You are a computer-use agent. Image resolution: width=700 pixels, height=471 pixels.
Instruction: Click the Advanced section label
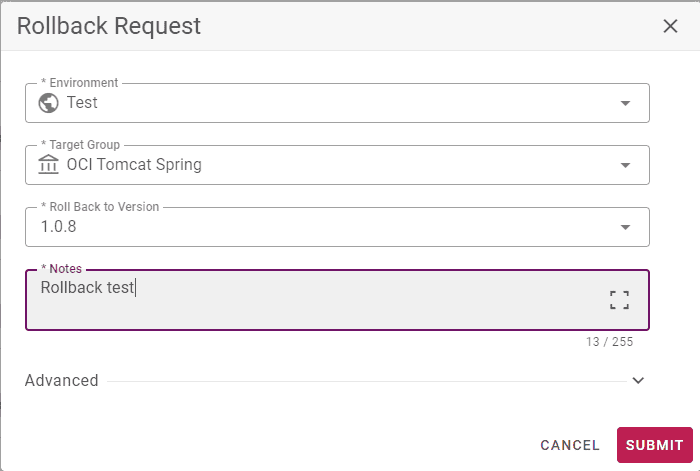pos(62,380)
